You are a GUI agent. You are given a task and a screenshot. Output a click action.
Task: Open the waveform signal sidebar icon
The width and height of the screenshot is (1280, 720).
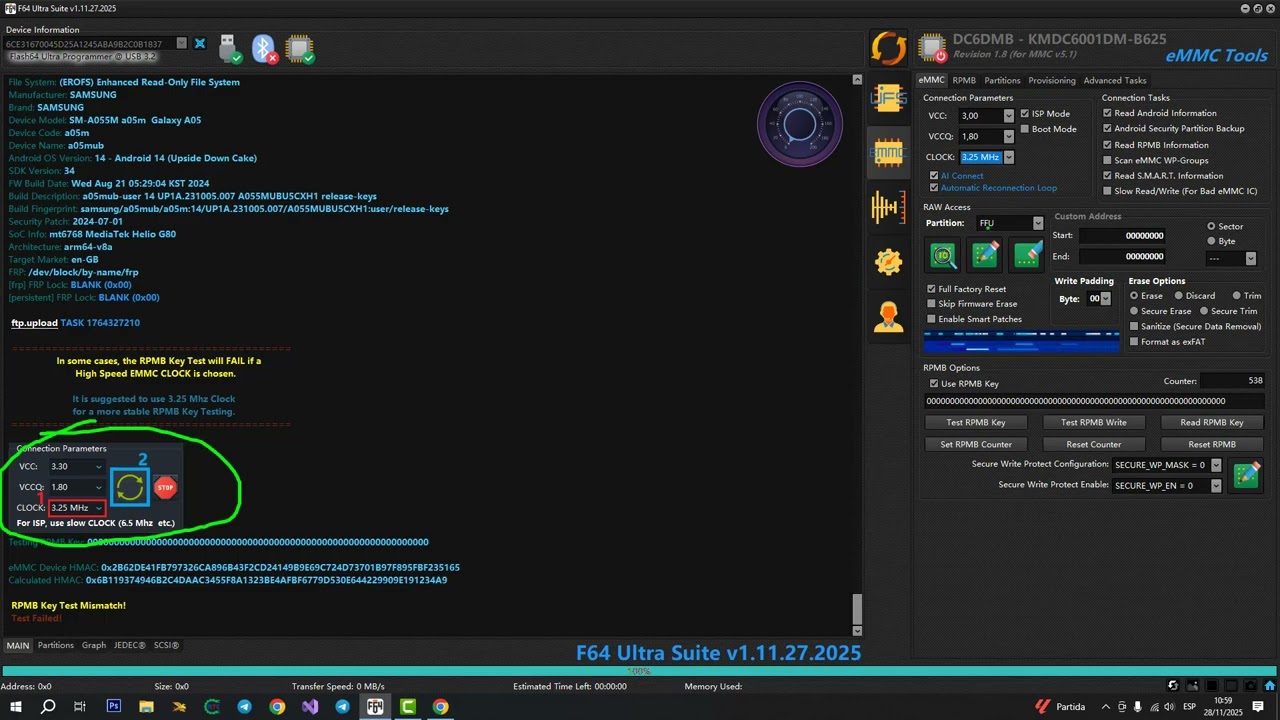[888, 207]
